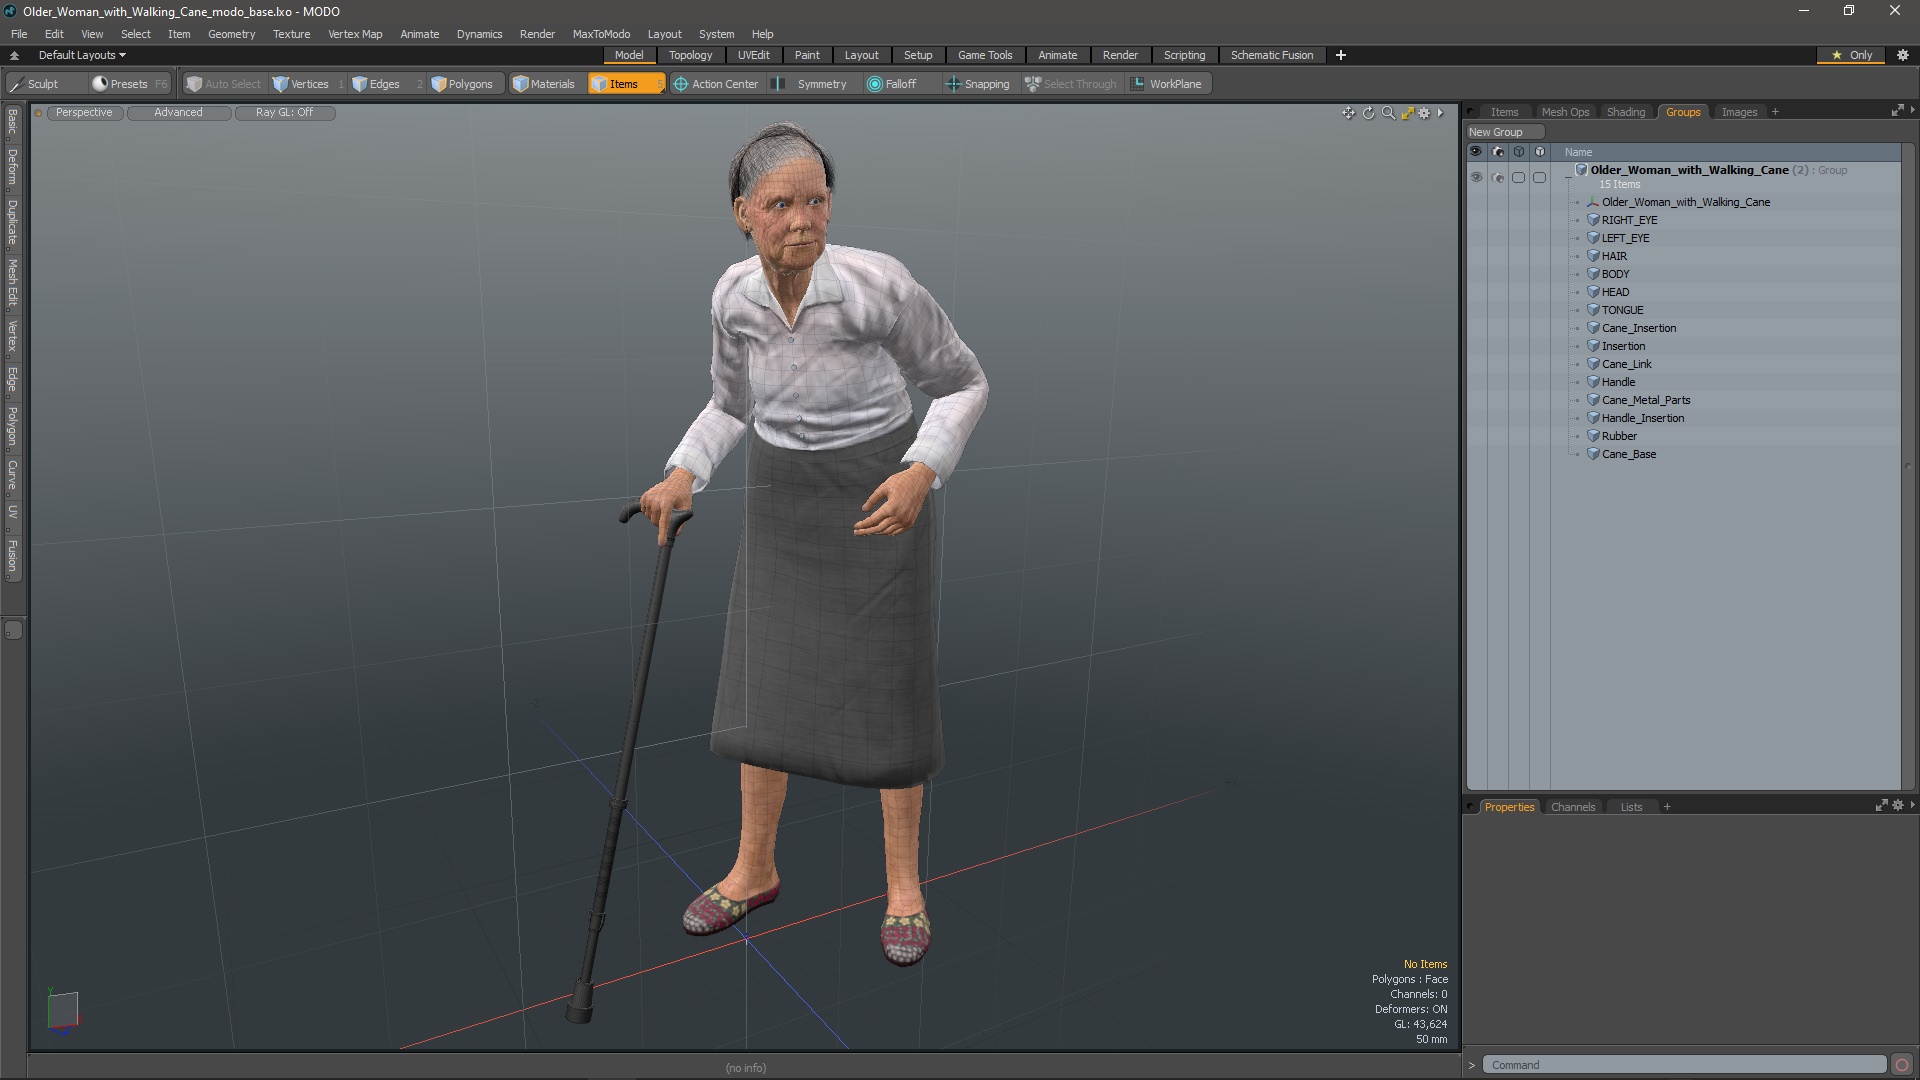Select Polygons selection mode

462,84
